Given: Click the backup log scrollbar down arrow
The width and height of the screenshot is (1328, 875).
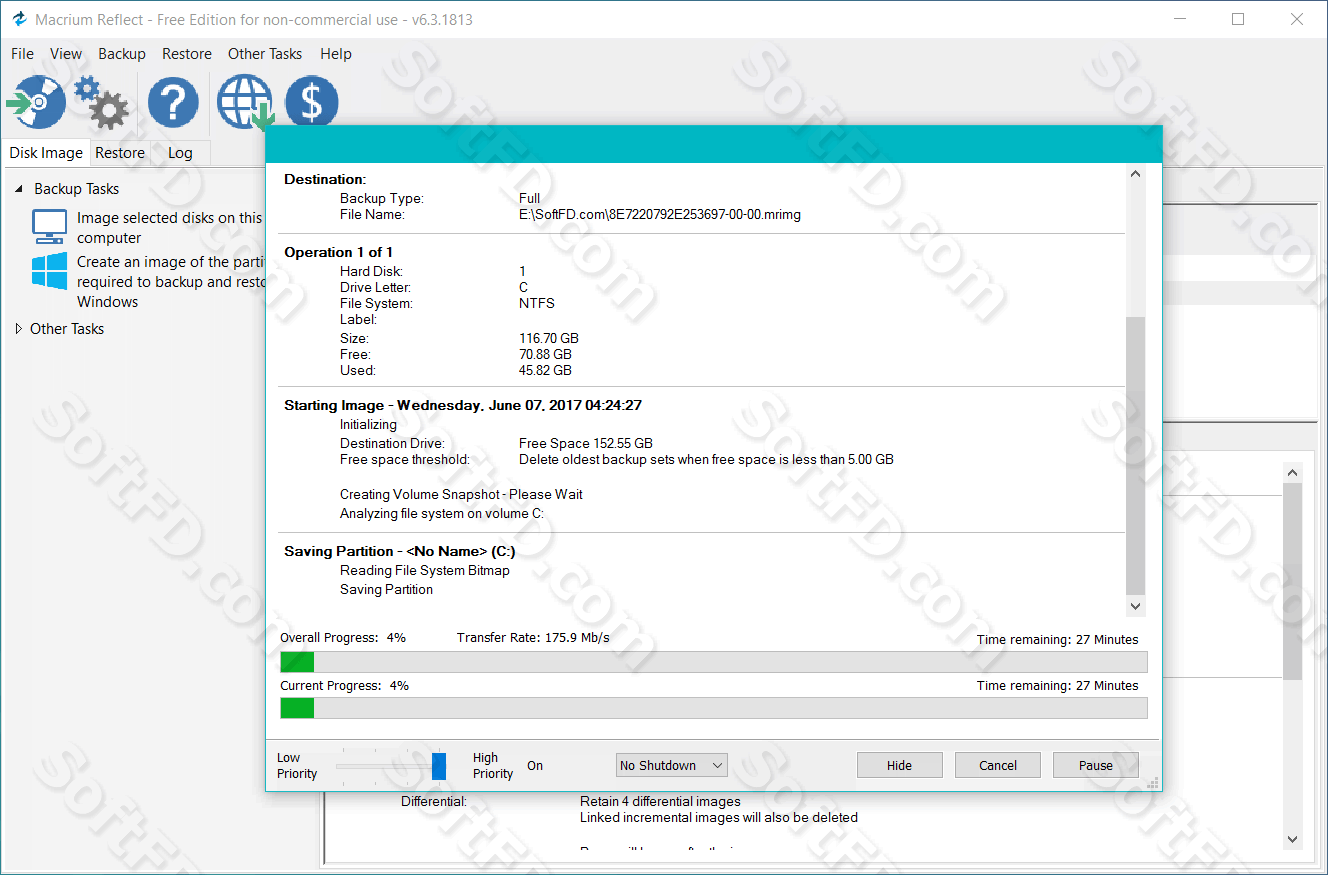Looking at the screenshot, I should [1135, 606].
